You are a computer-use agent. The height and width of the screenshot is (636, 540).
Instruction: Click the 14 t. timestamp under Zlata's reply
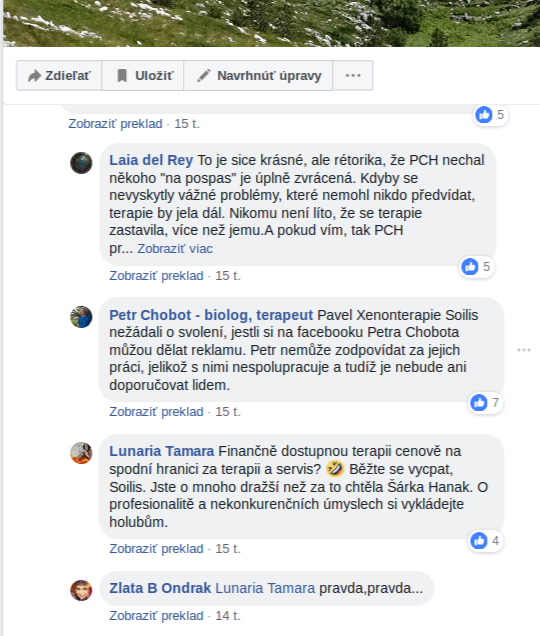click(228, 616)
